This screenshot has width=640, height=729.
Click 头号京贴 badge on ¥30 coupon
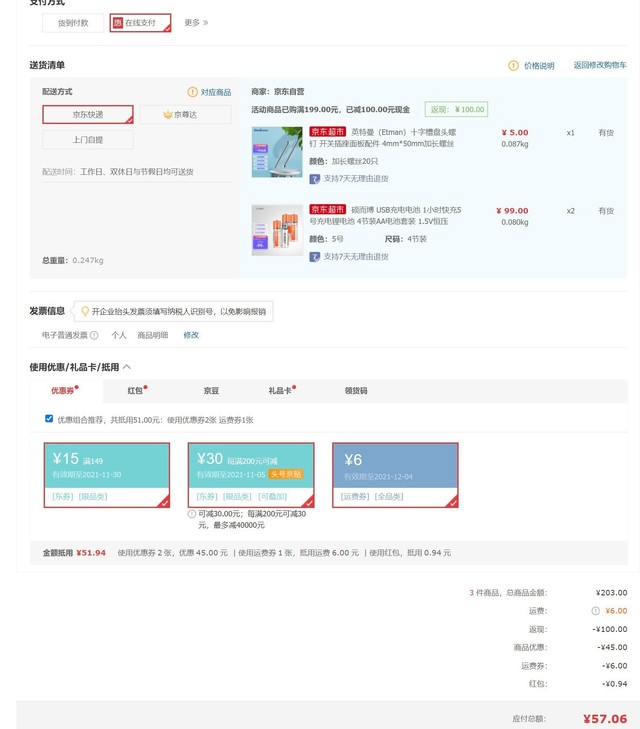(x=286, y=474)
